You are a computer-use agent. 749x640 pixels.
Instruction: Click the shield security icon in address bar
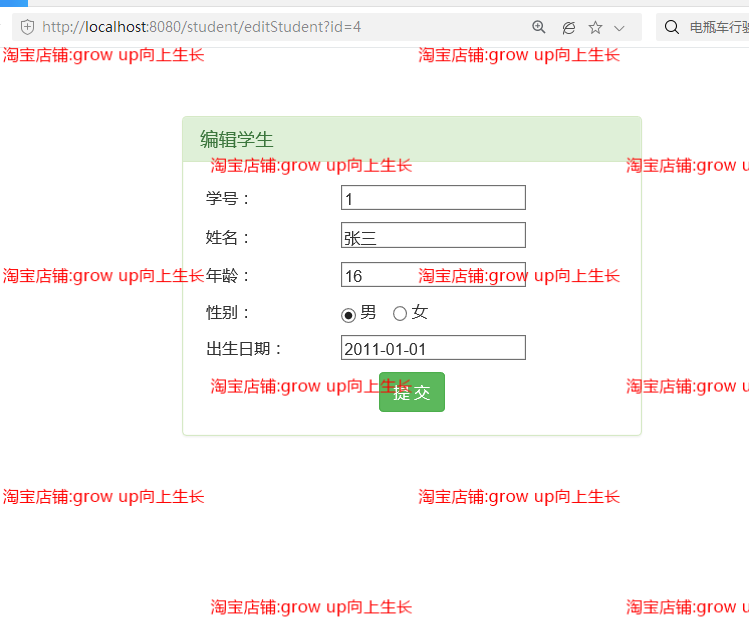(x=27, y=27)
